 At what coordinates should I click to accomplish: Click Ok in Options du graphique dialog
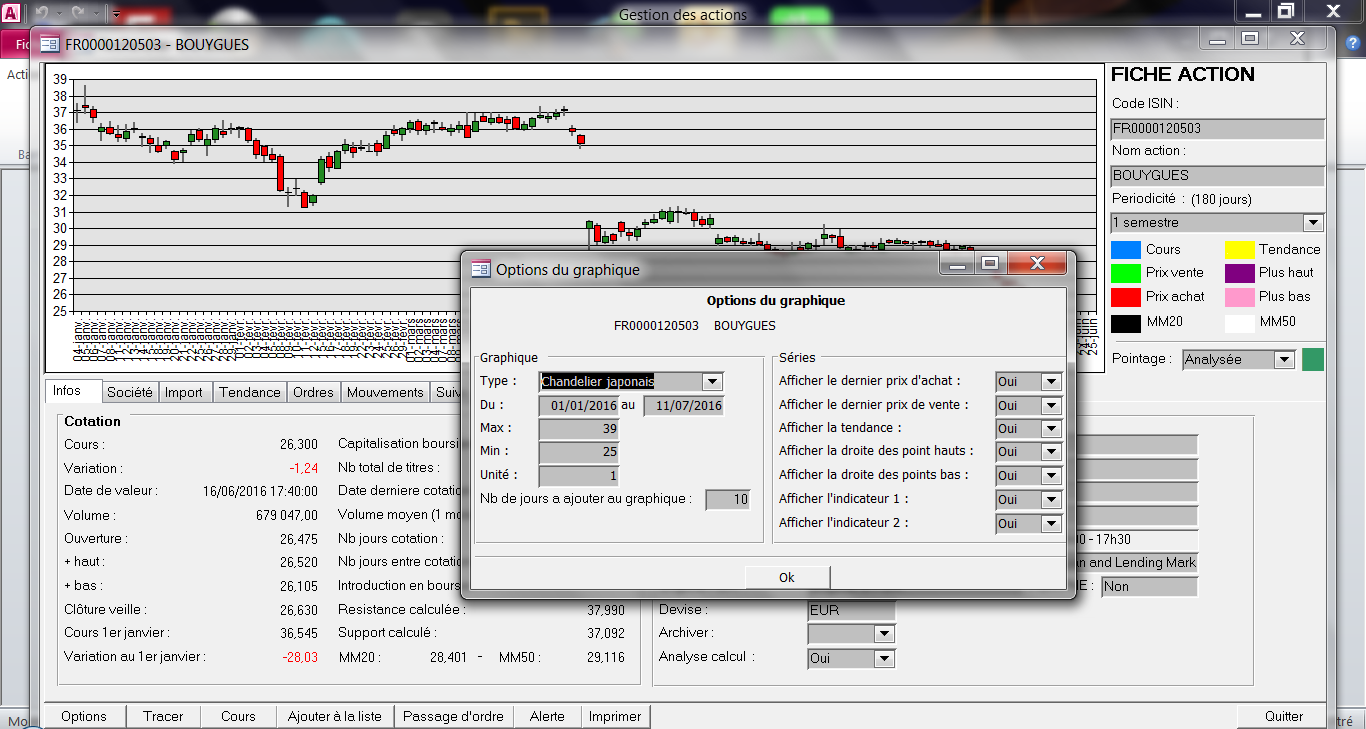tap(787, 578)
